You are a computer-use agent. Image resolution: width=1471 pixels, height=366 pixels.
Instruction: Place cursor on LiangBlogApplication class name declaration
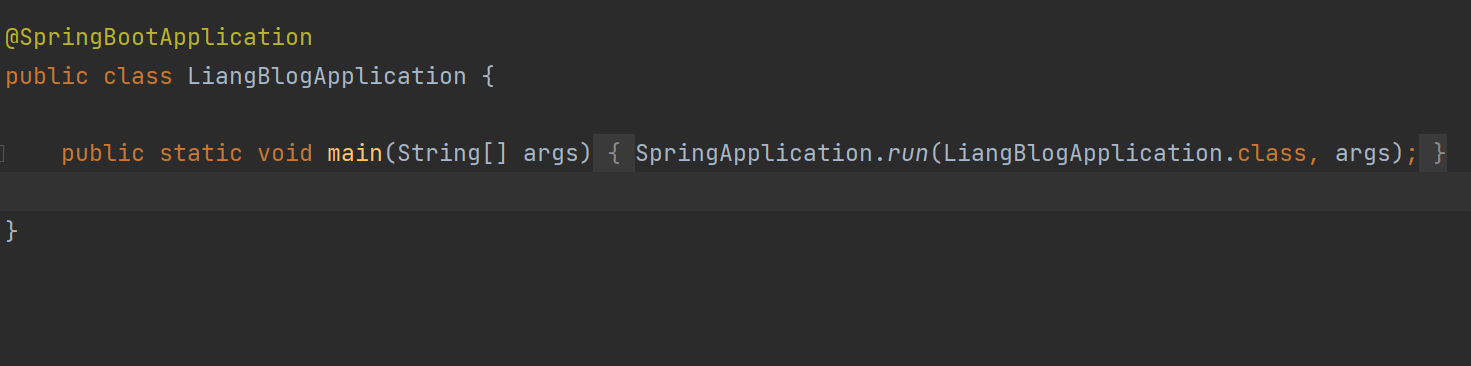[327, 76]
